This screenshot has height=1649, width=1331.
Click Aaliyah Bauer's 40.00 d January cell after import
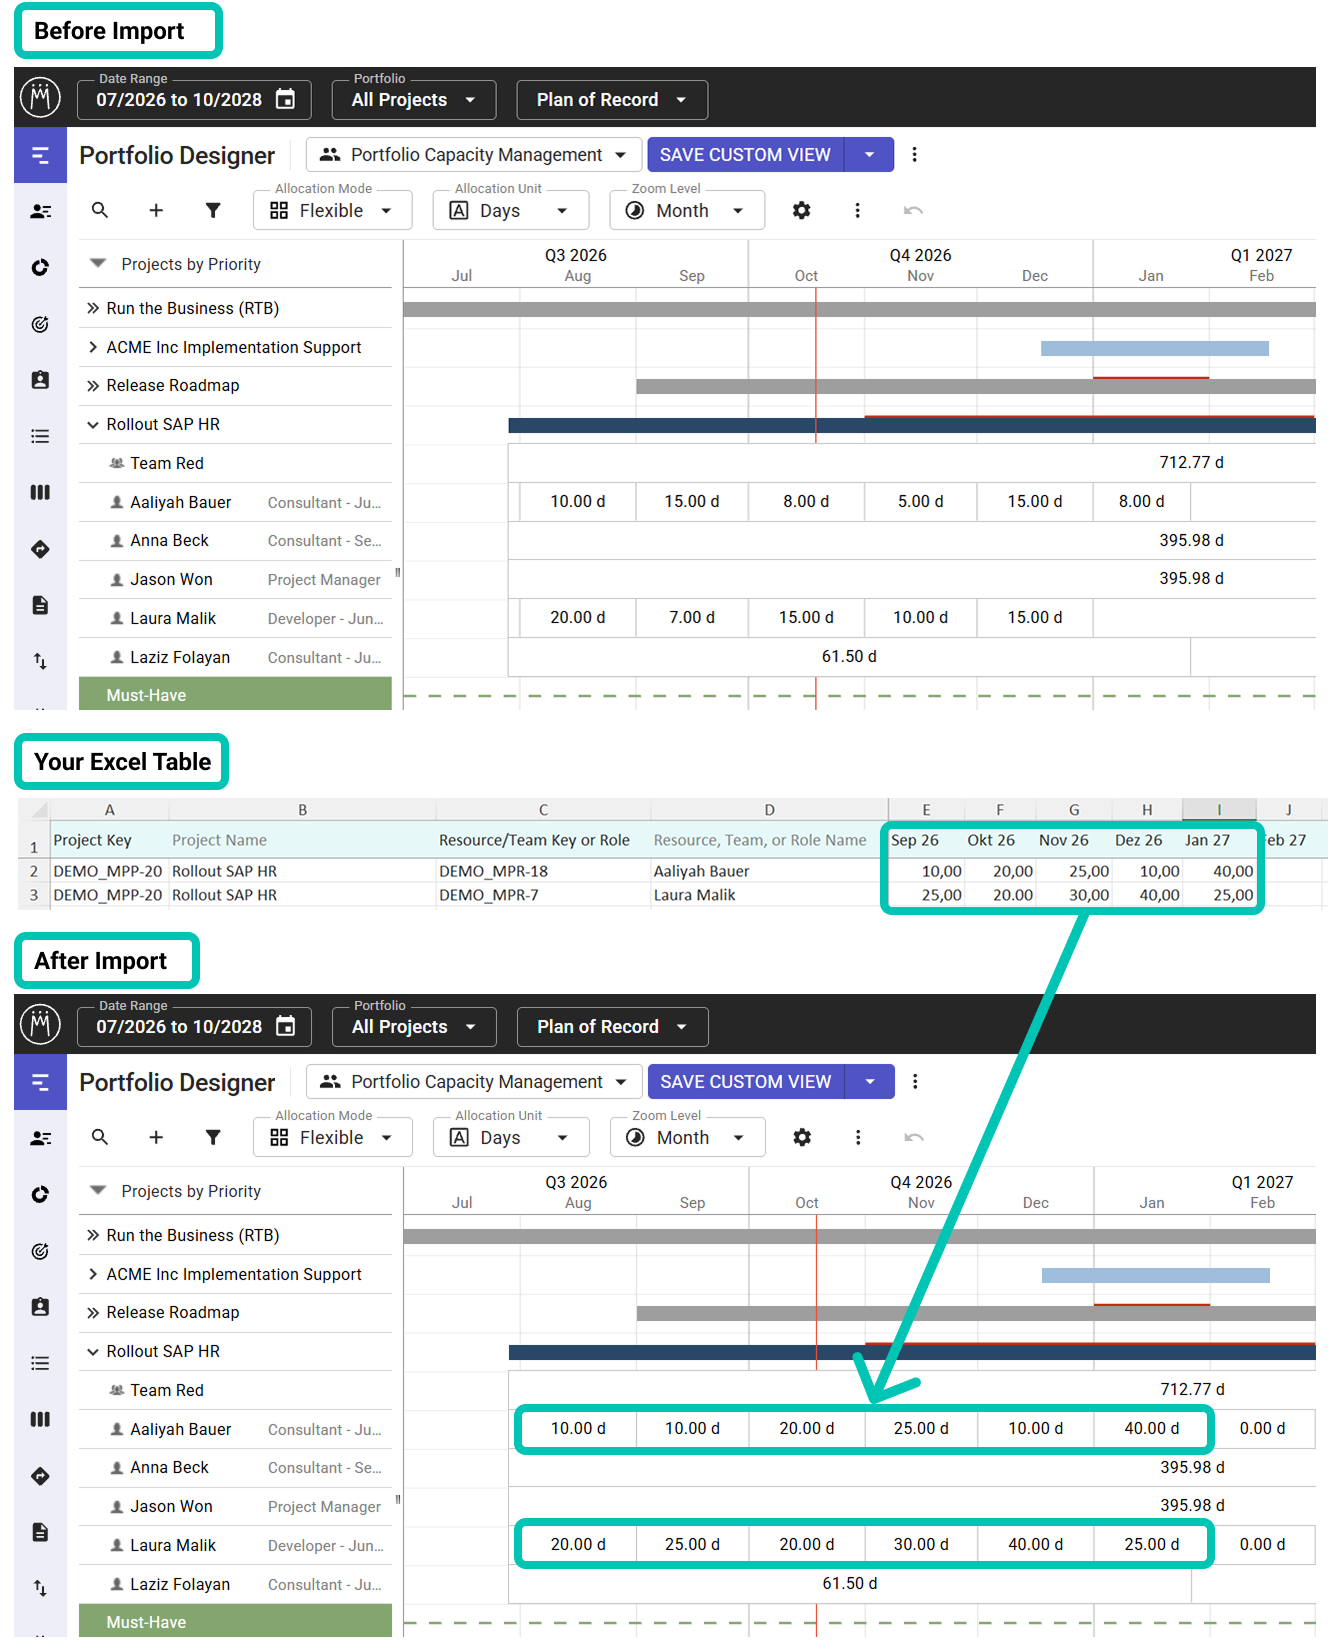click(1151, 1428)
